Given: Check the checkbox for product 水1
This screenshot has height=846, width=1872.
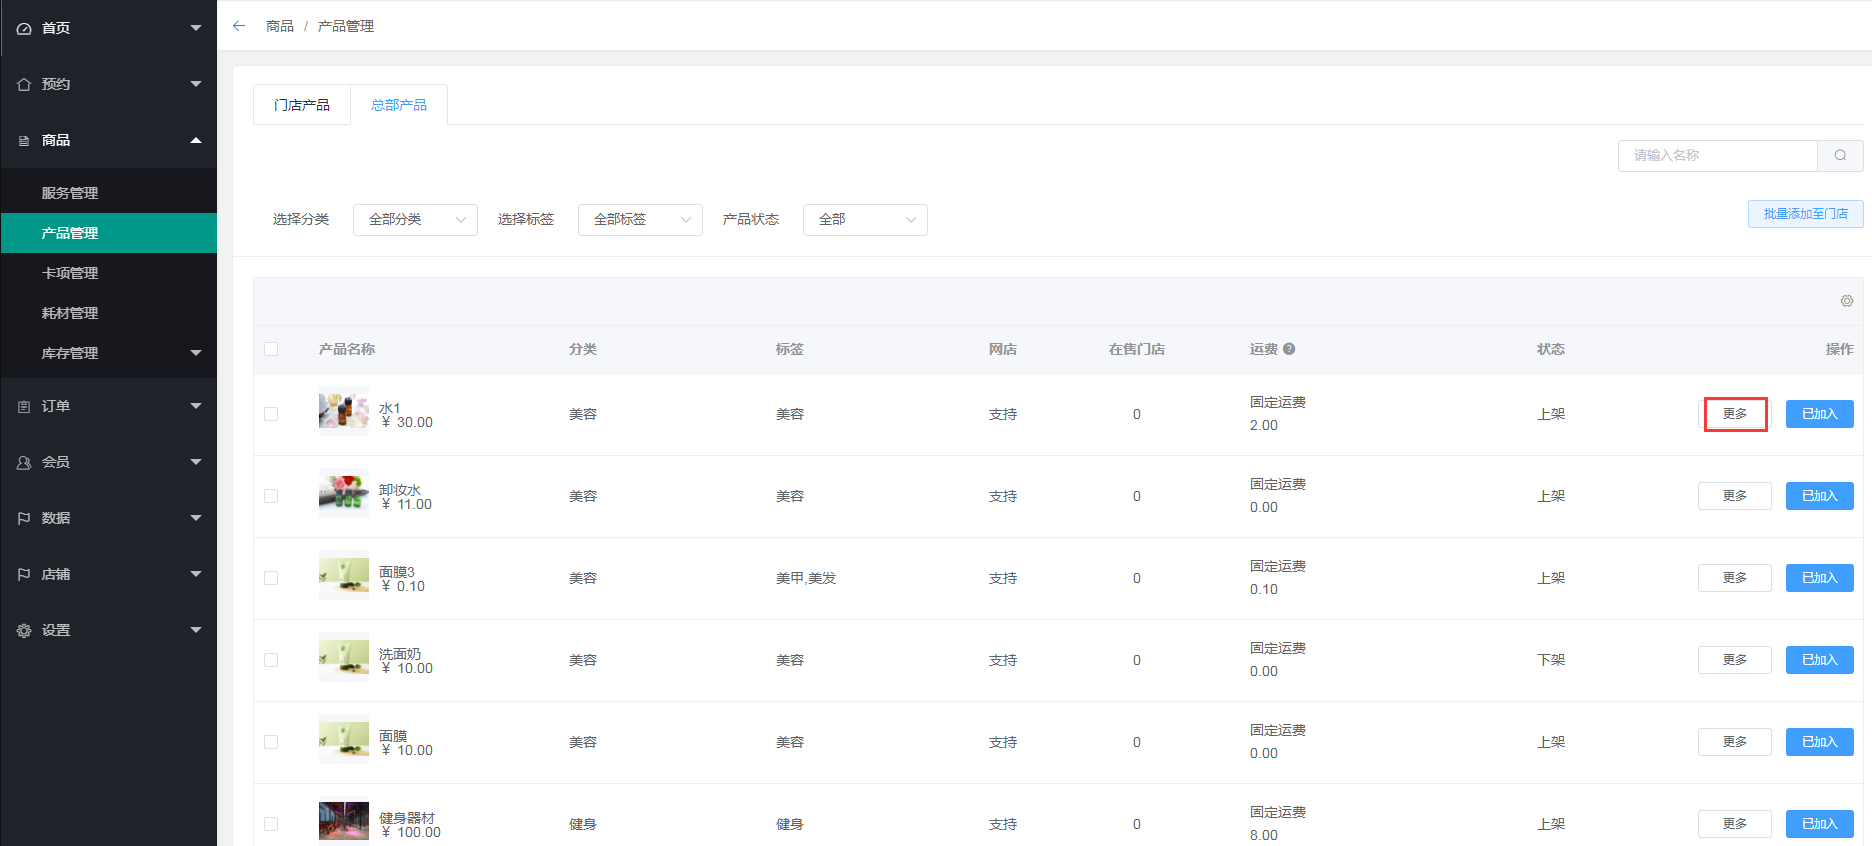Looking at the screenshot, I should pyautogui.click(x=271, y=414).
